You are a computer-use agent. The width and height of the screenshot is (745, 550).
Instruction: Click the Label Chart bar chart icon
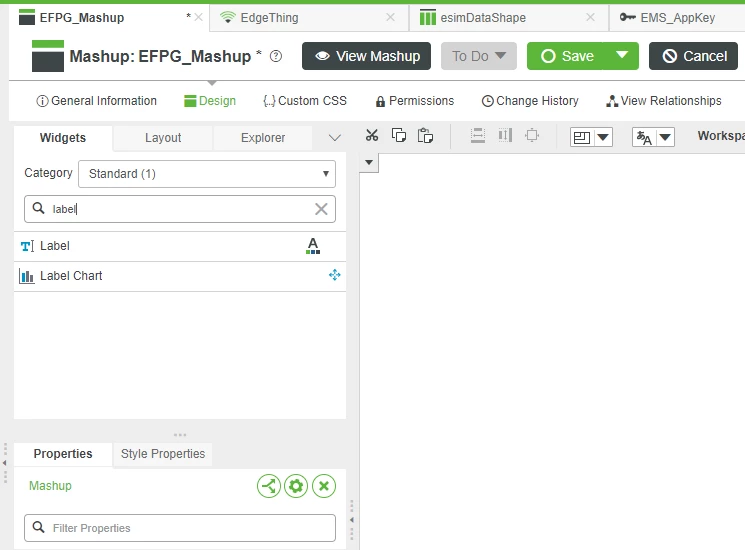point(27,276)
